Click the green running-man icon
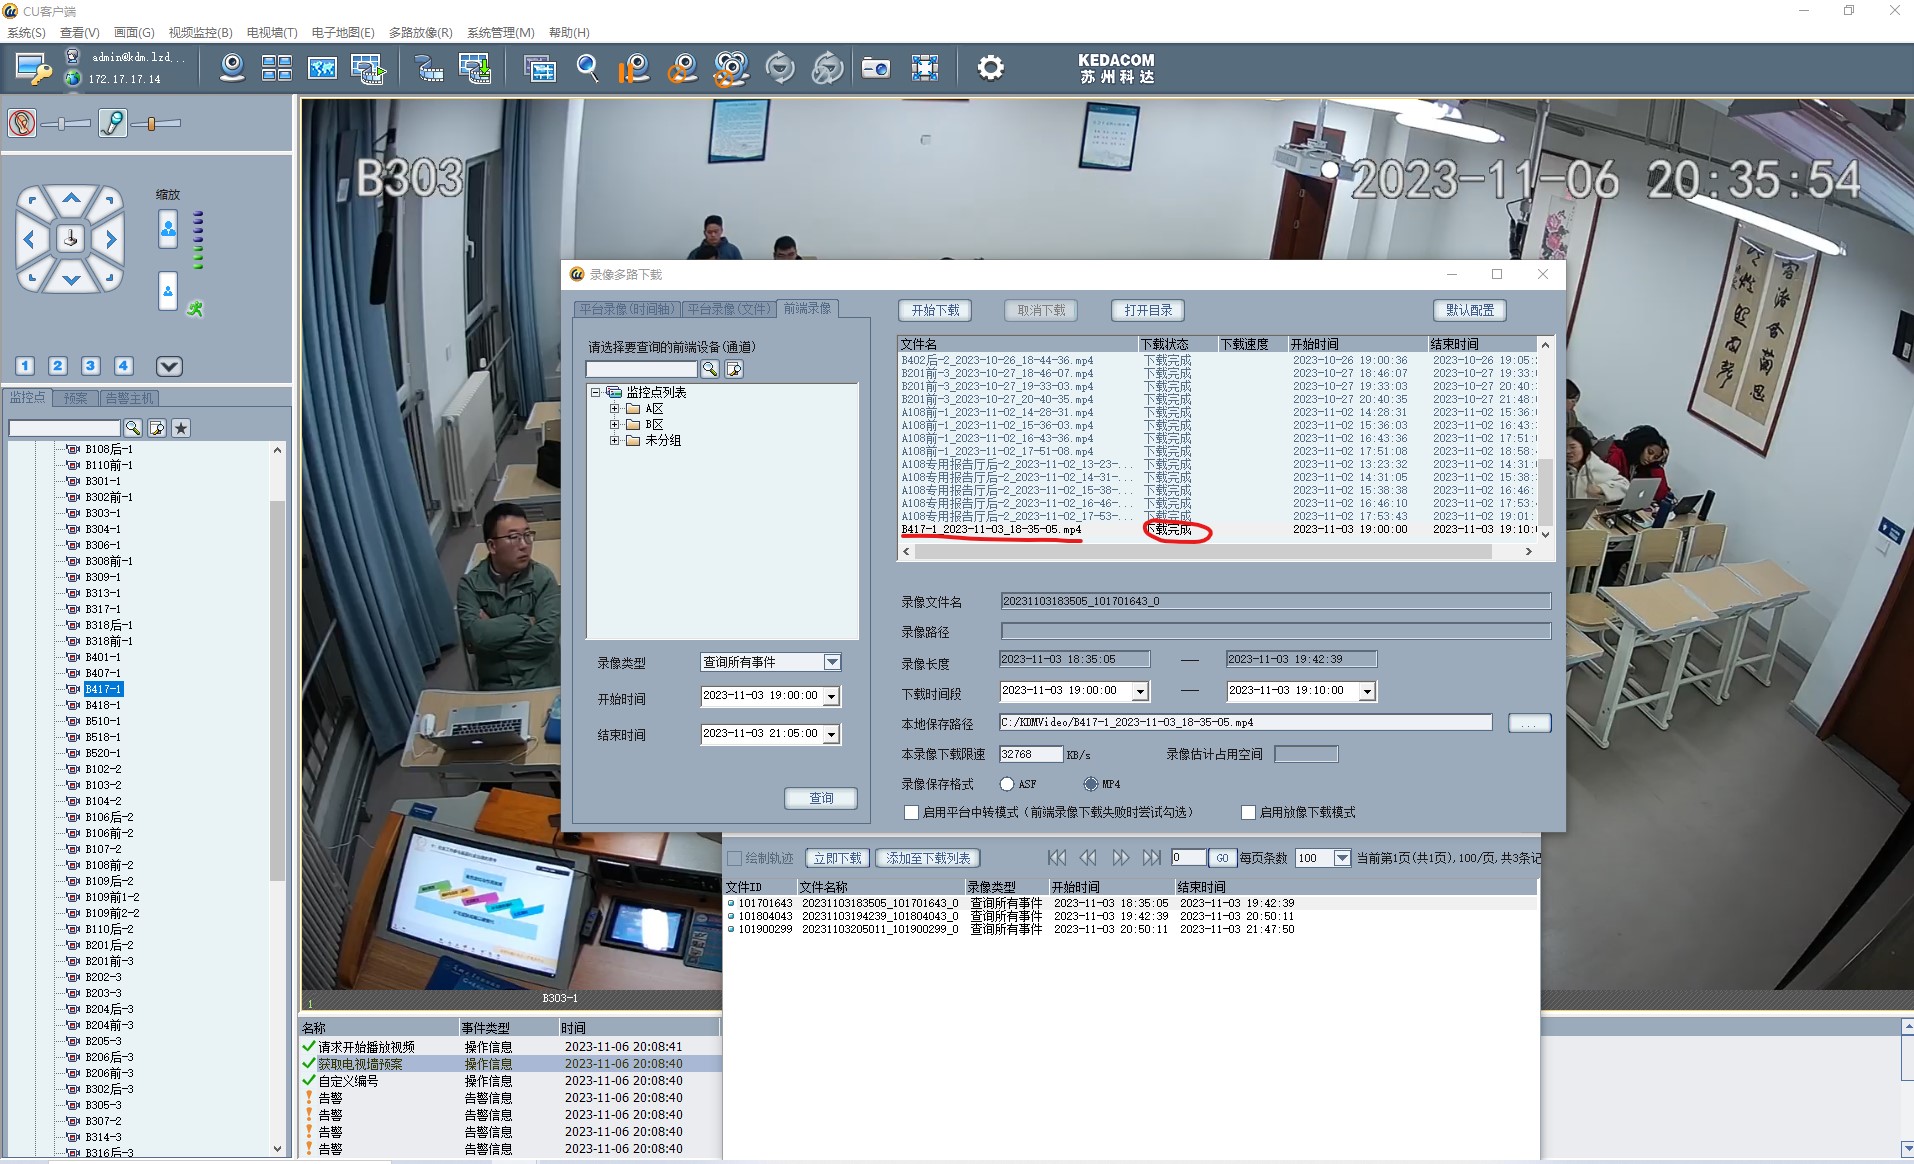Screen dimensions: 1914x1164 click(195, 309)
